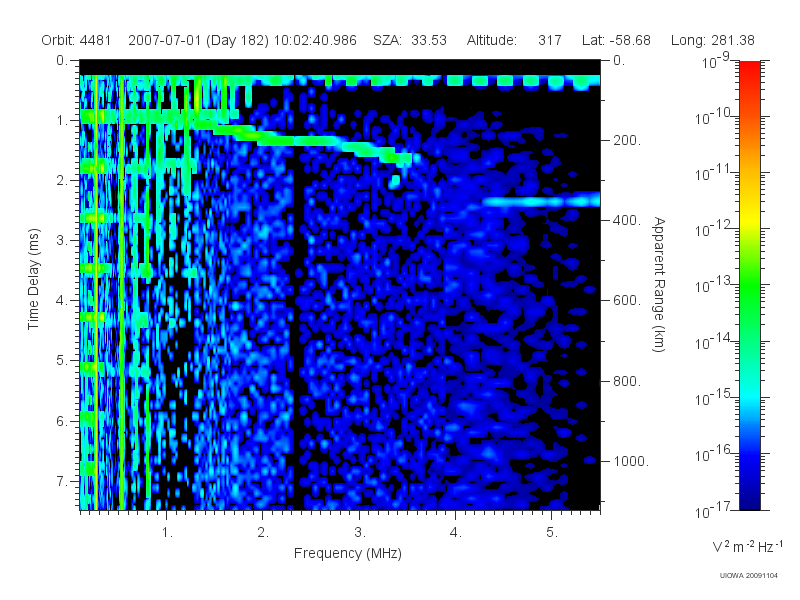Click the '3.' frequency axis tick label

tap(360, 533)
